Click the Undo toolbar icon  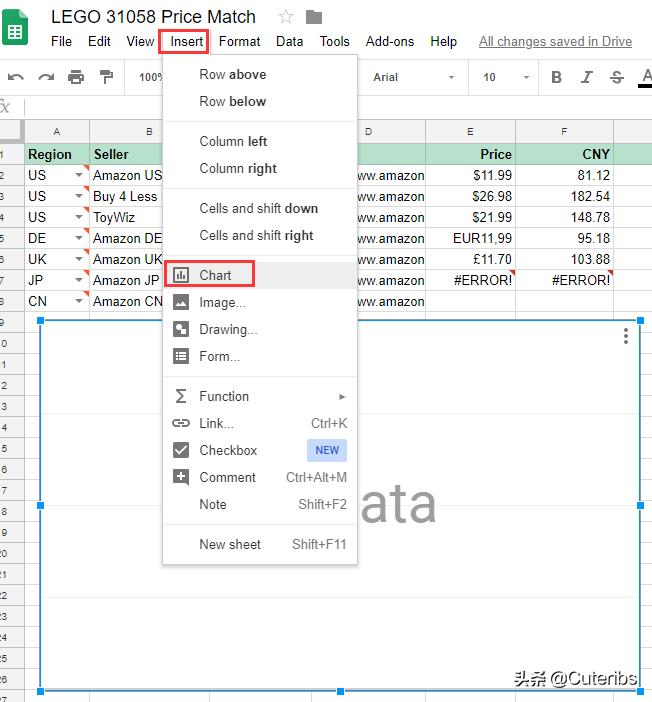tap(16, 77)
